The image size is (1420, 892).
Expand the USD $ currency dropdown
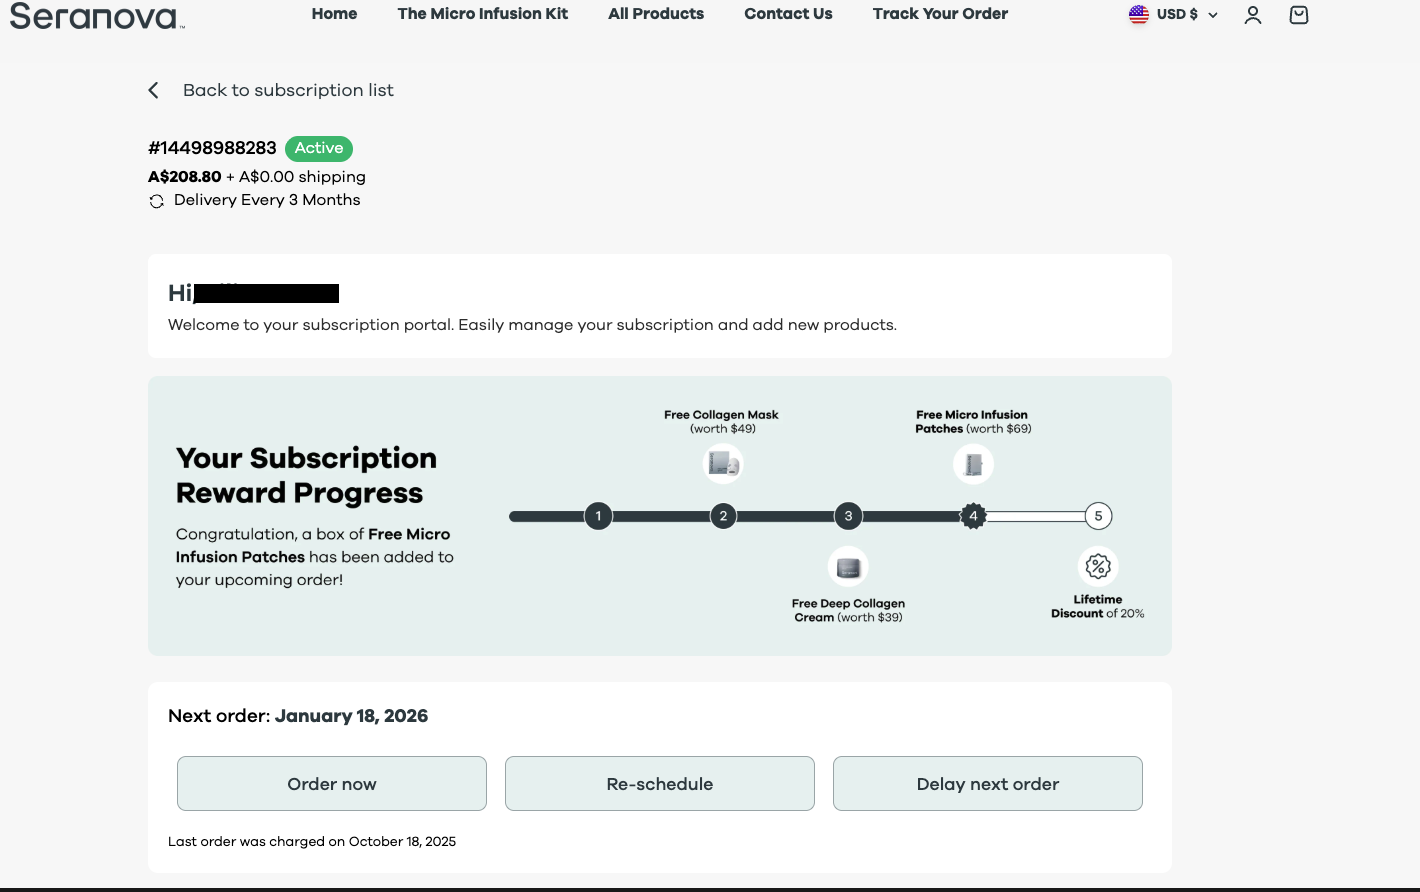click(1186, 15)
